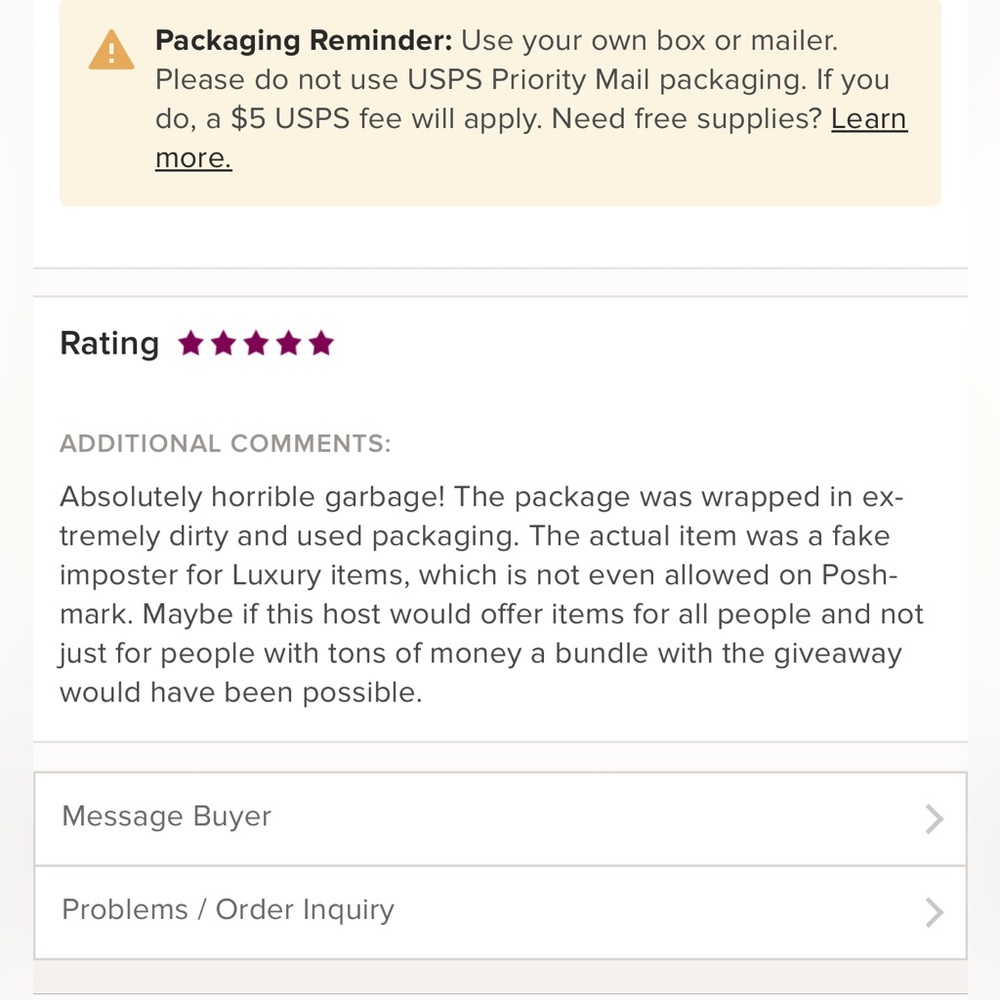Click the first rating star
This screenshot has height=1000, width=1000.
tap(191, 345)
